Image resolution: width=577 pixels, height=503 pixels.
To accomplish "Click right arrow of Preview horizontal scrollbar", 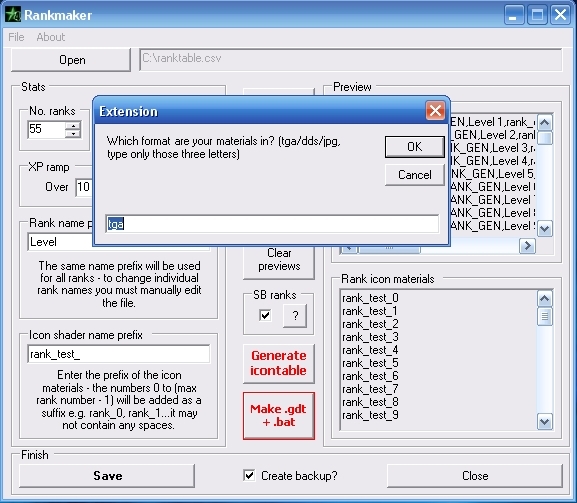I will click(x=527, y=246).
